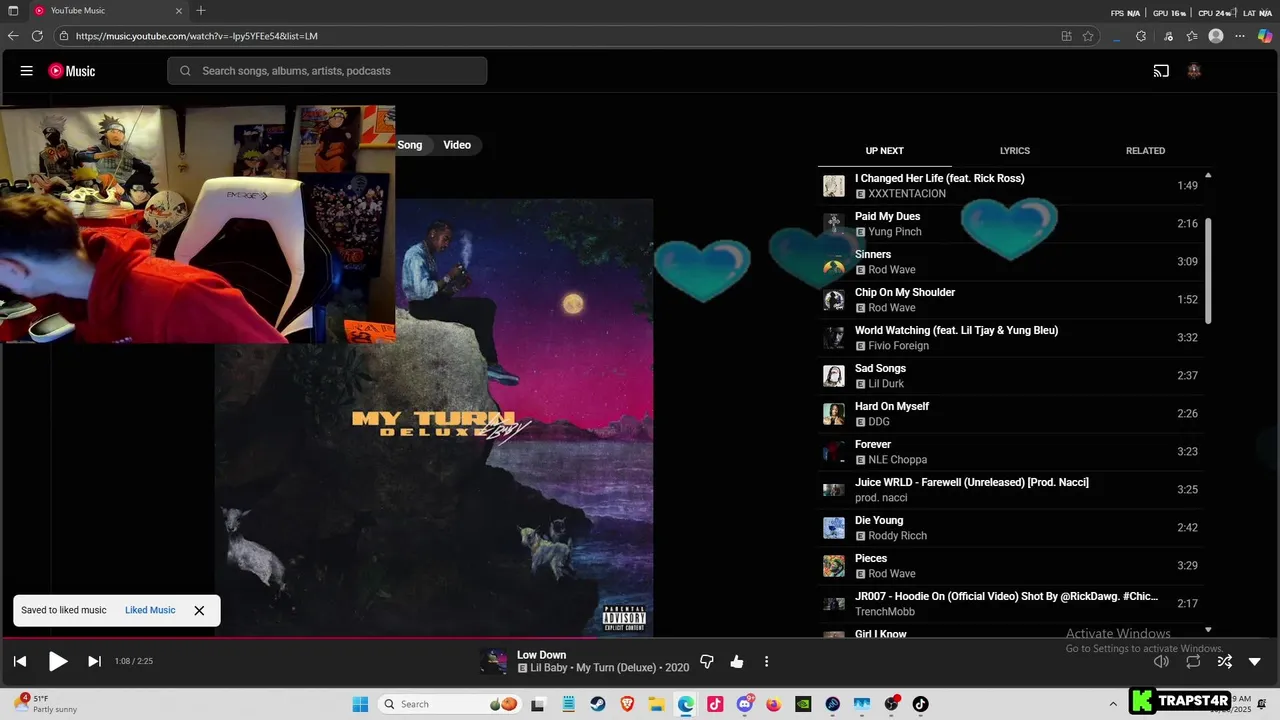This screenshot has height=720, width=1280.
Task: Click the song progress bar
Action: coord(640,638)
